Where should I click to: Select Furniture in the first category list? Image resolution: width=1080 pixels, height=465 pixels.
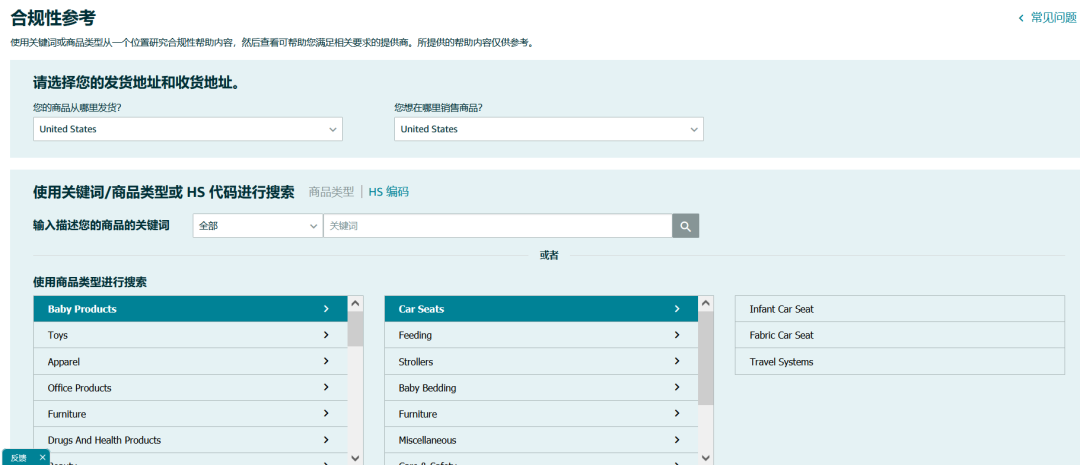(x=190, y=414)
